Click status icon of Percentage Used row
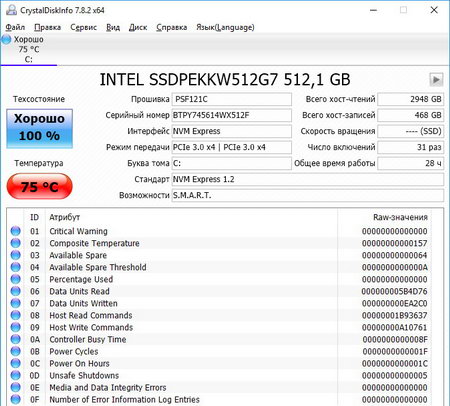The width and height of the screenshot is (450, 406). click(16, 279)
